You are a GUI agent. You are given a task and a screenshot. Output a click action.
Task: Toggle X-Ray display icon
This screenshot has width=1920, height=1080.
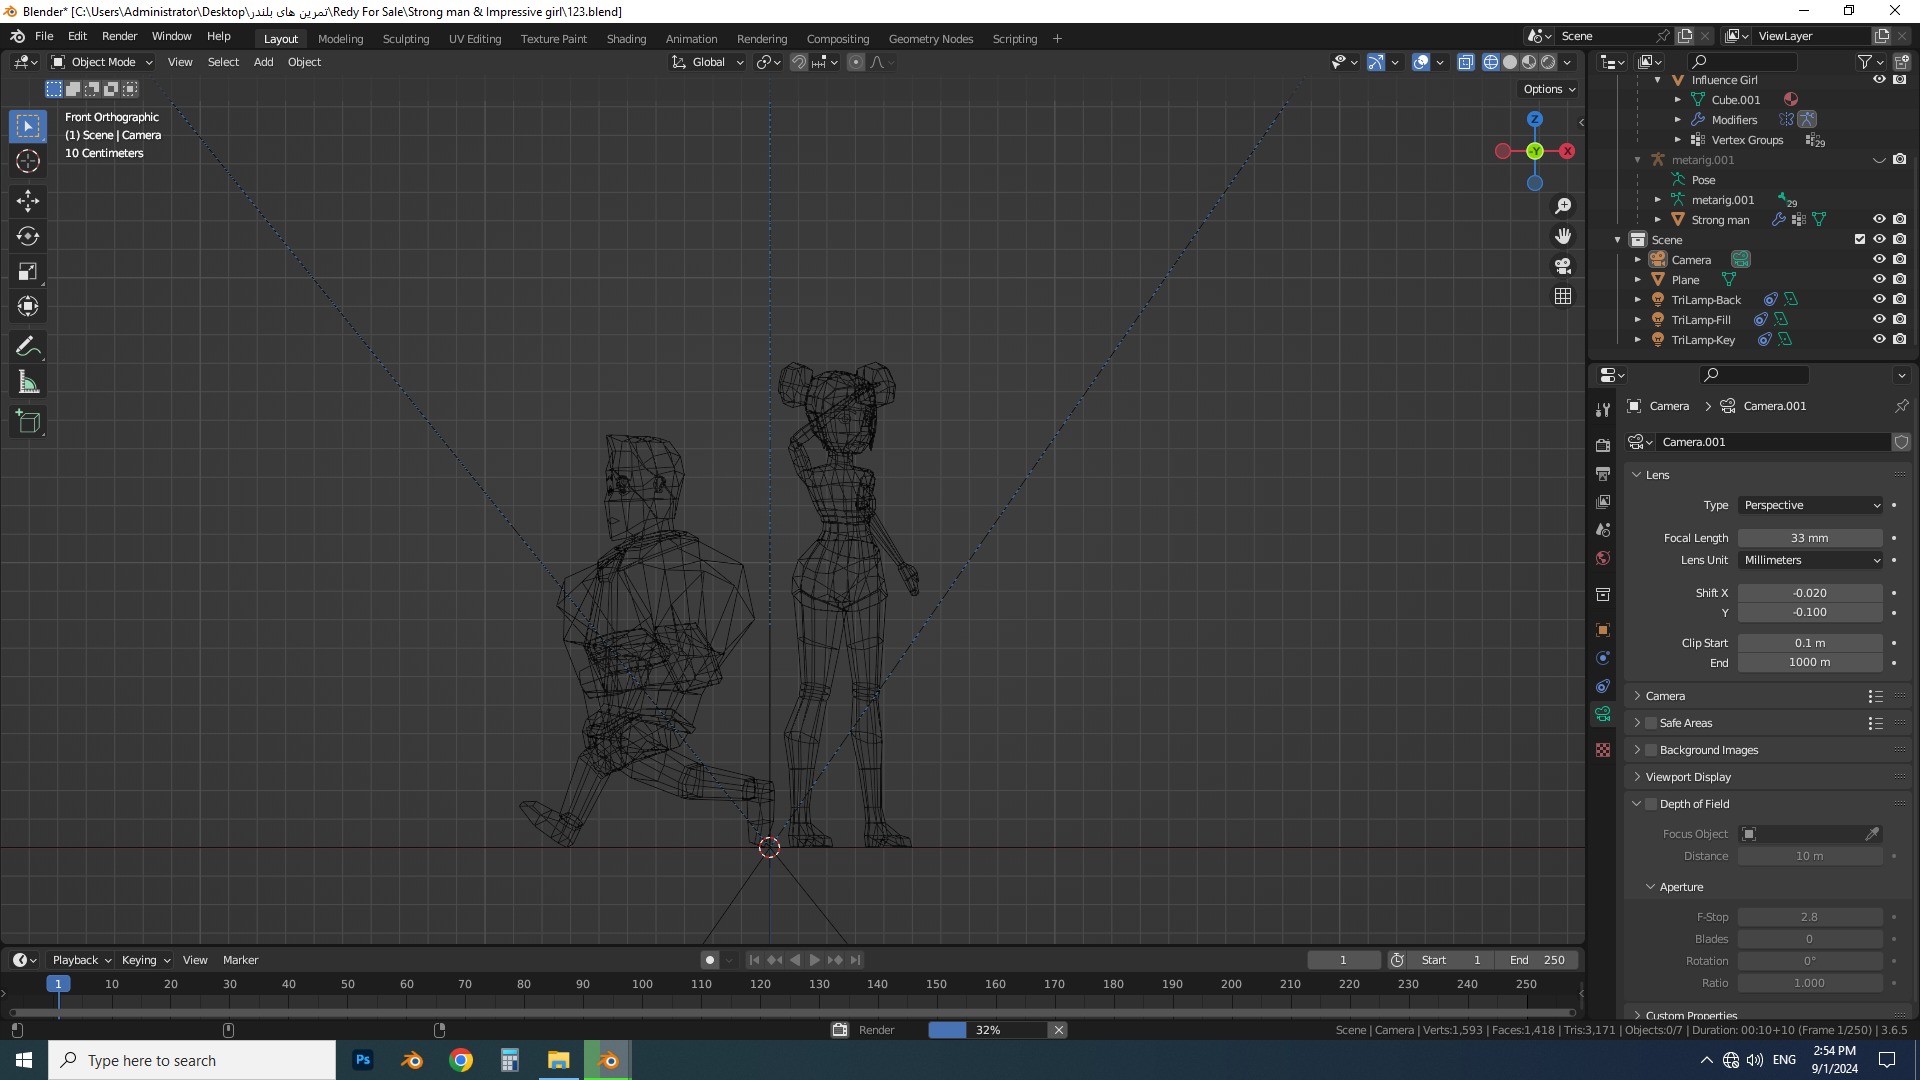tap(1466, 62)
